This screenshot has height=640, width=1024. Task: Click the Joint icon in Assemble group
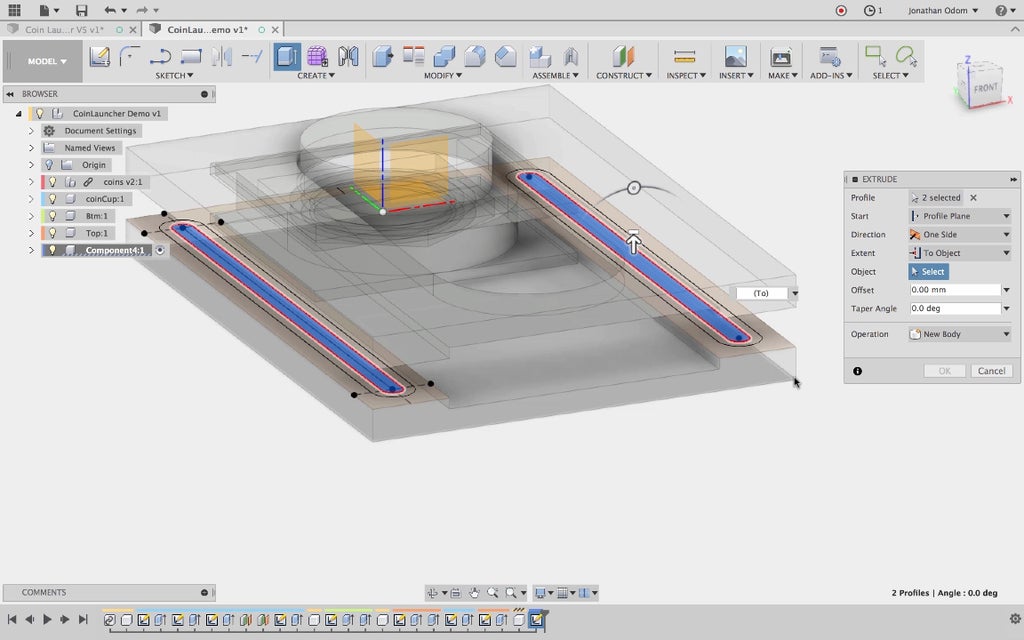tap(571, 57)
